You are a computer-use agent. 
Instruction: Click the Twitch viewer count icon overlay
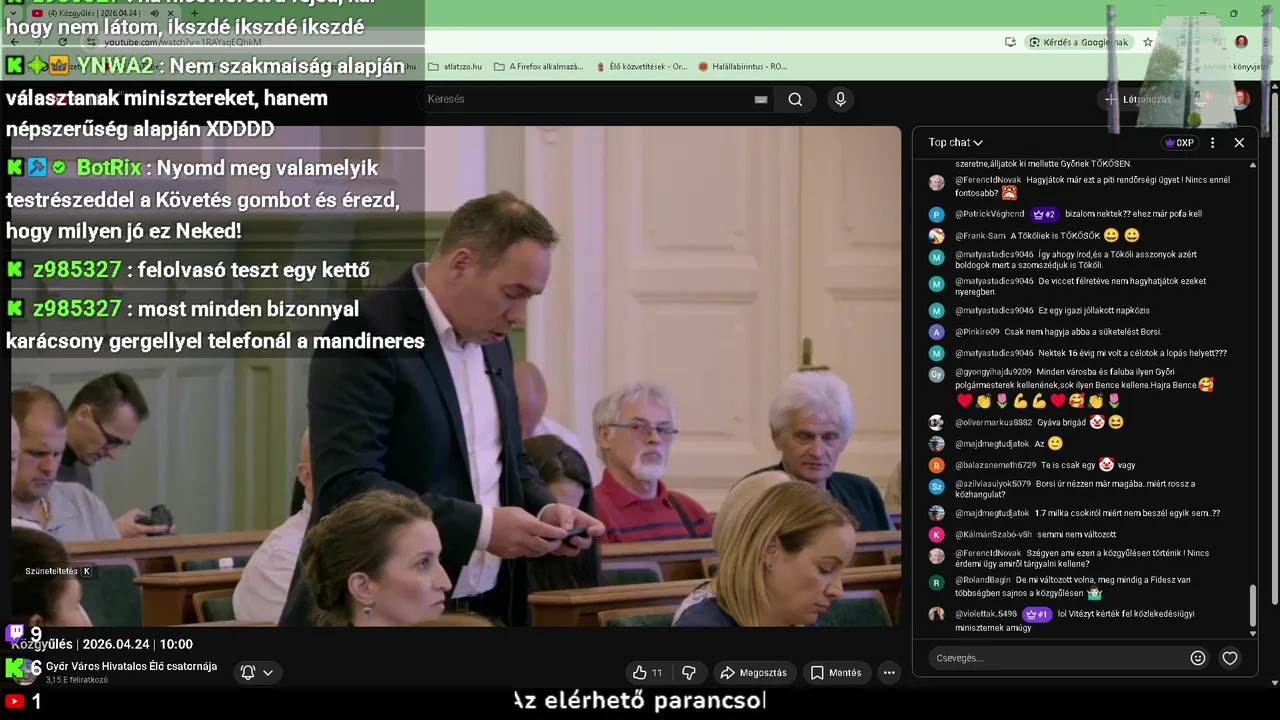(15, 633)
